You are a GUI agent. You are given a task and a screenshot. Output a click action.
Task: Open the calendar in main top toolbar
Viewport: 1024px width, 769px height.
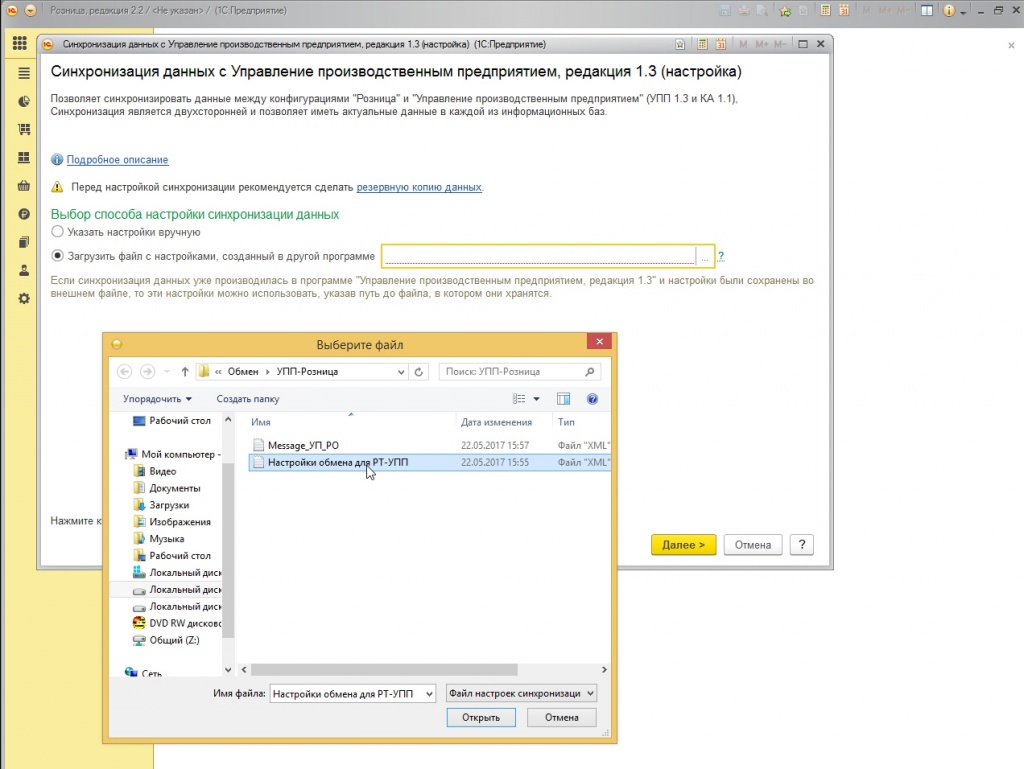(846, 10)
